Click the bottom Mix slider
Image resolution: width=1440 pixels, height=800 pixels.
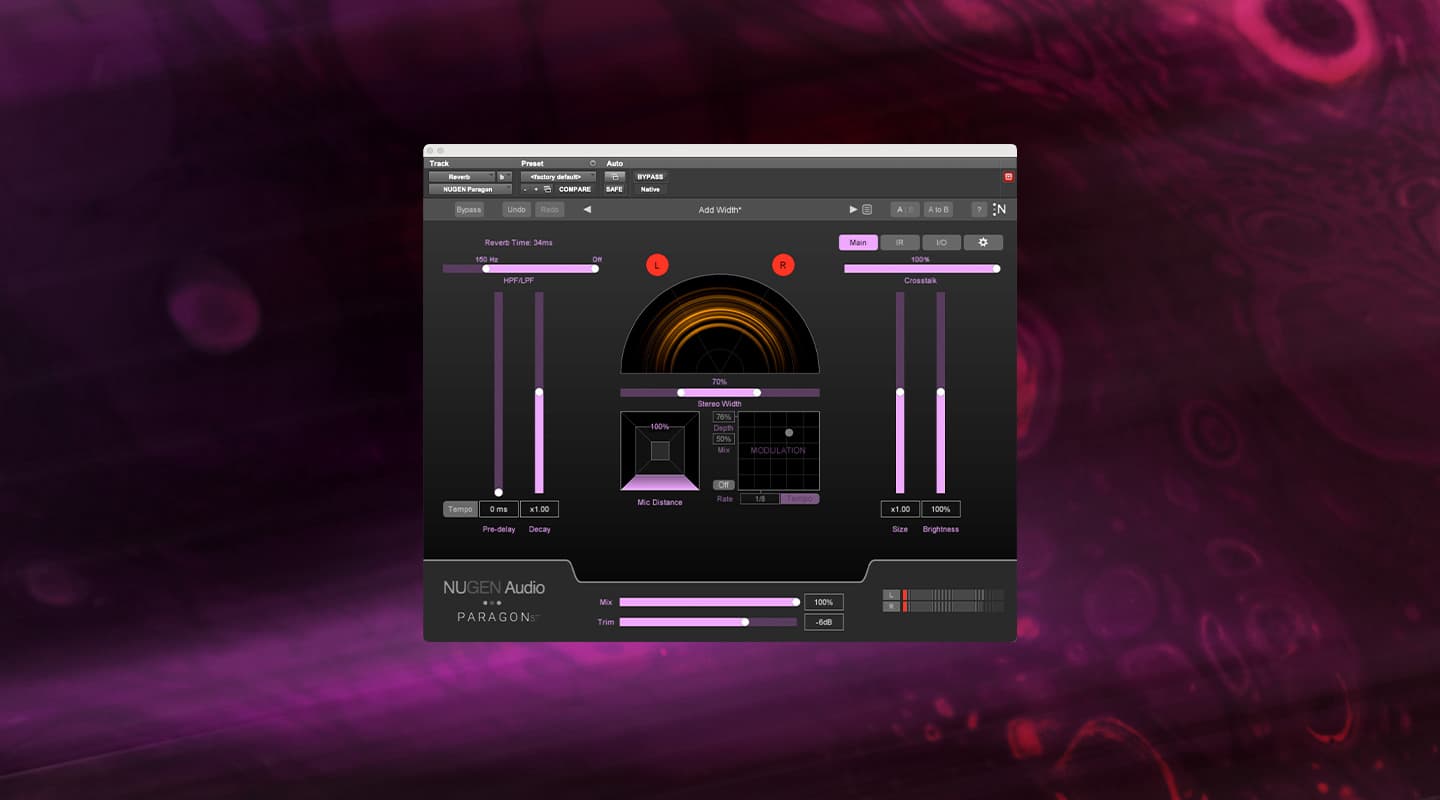click(x=710, y=602)
